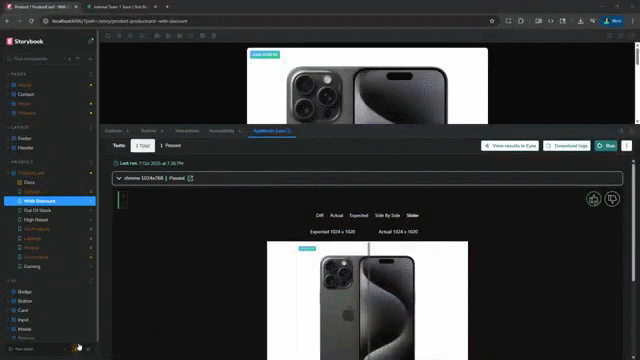Select the High Rated story
The image size is (640, 360).
pyautogui.click(x=36, y=220)
